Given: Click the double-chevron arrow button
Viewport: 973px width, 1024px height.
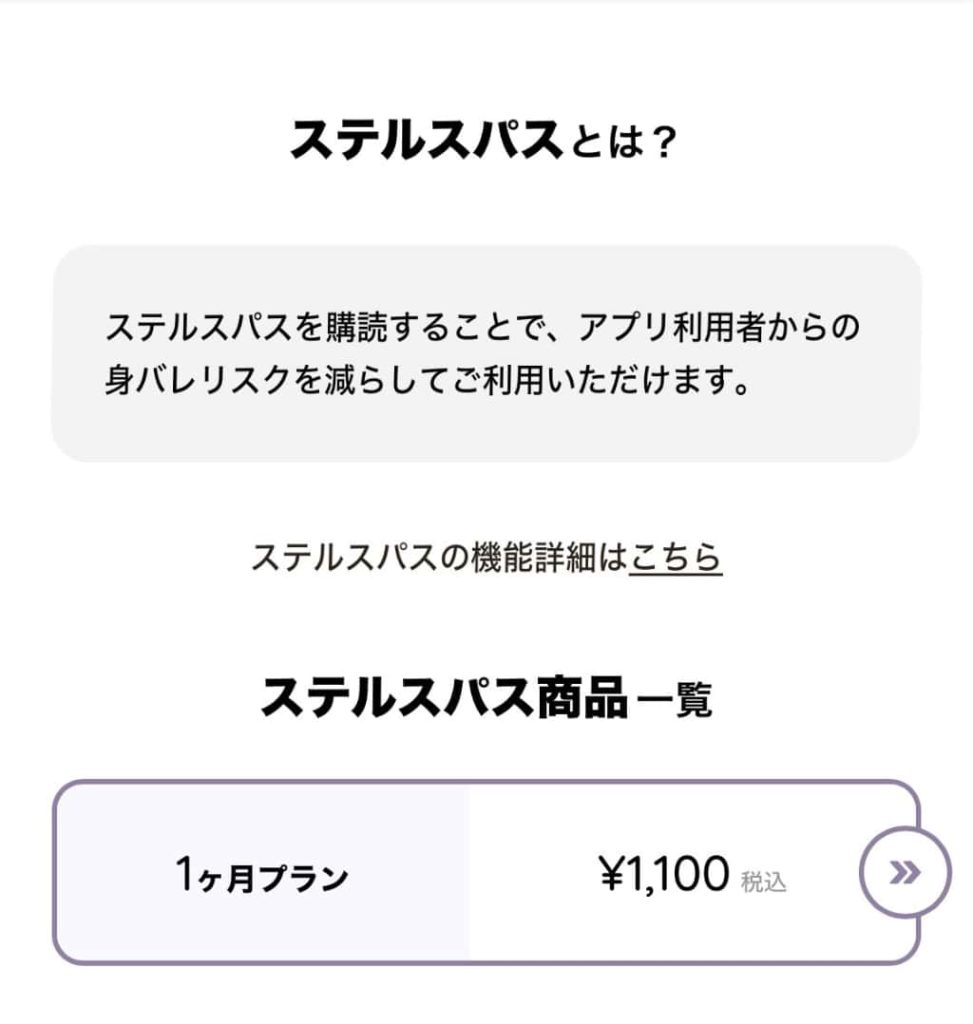Looking at the screenshot, I should pyautogui.click(x=905, y=872).
